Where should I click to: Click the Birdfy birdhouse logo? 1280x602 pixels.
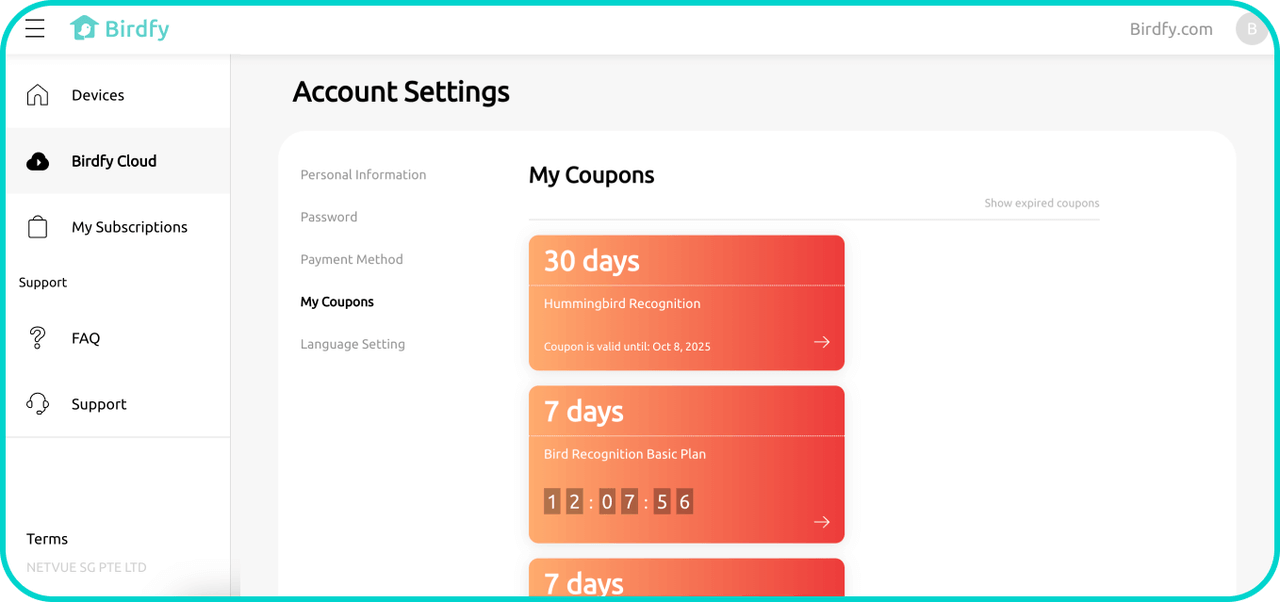83,29
